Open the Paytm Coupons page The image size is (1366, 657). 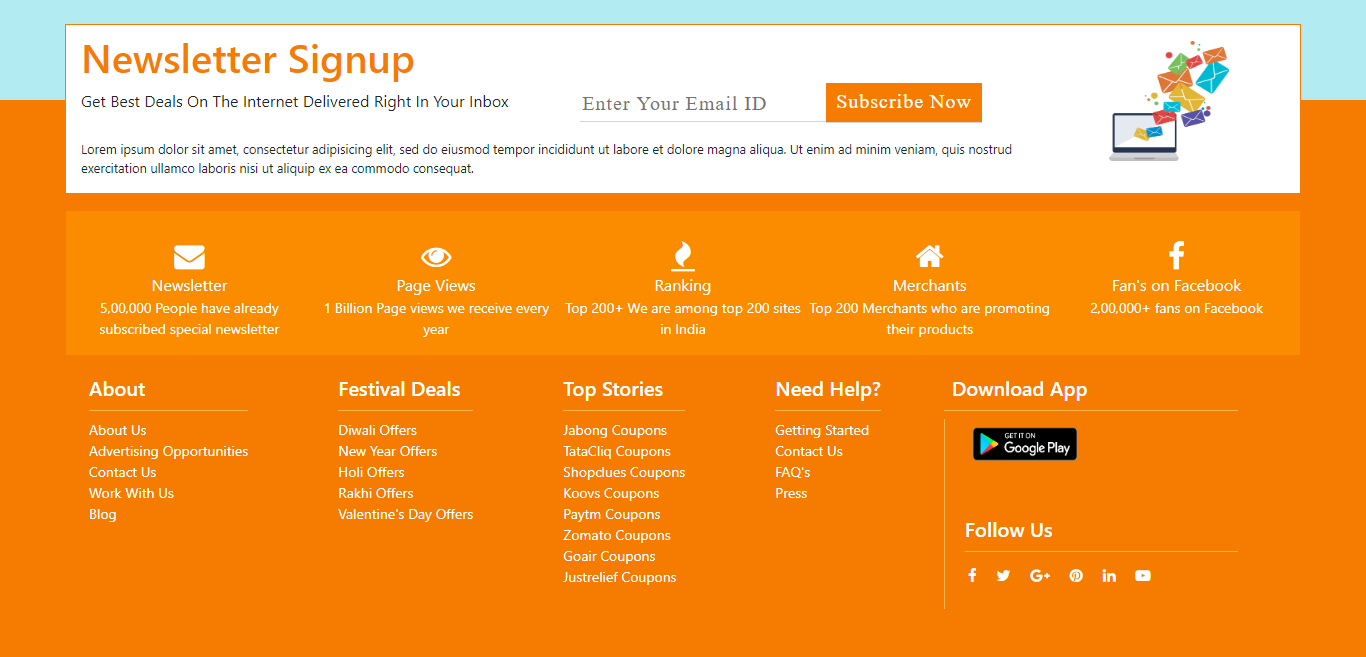click(611, 514)
